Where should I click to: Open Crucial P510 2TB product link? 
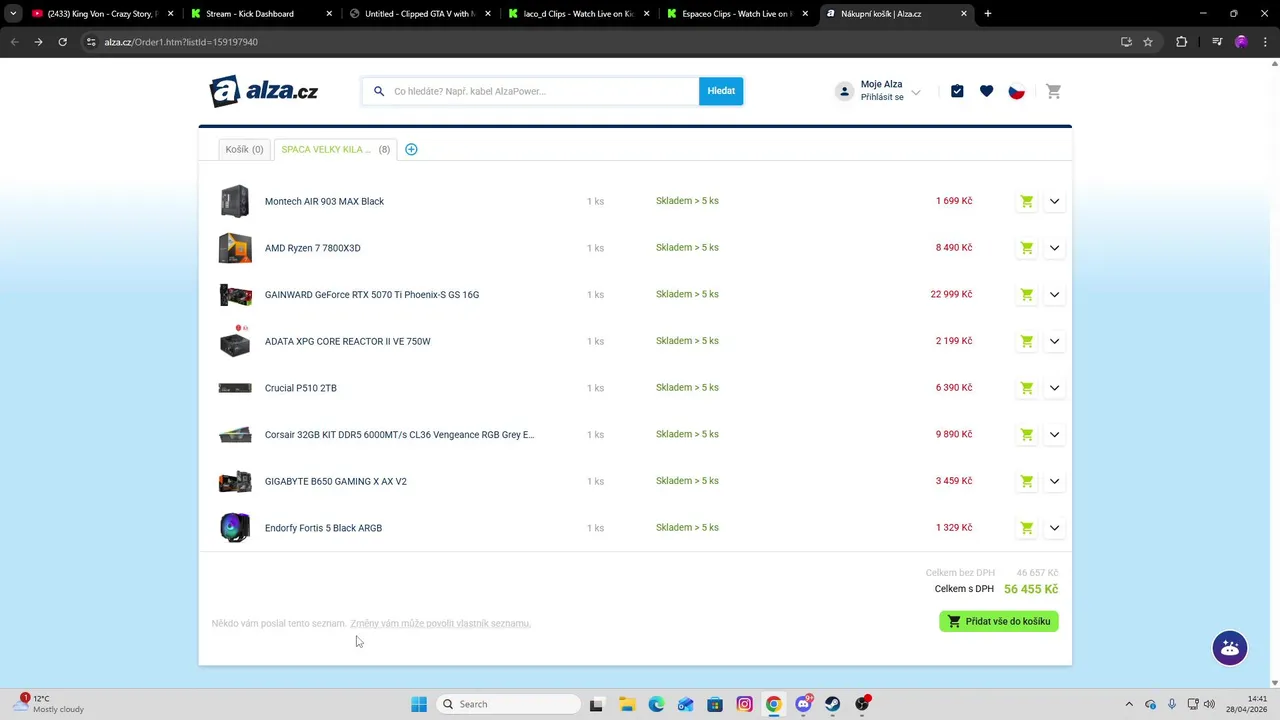[301, 388]
